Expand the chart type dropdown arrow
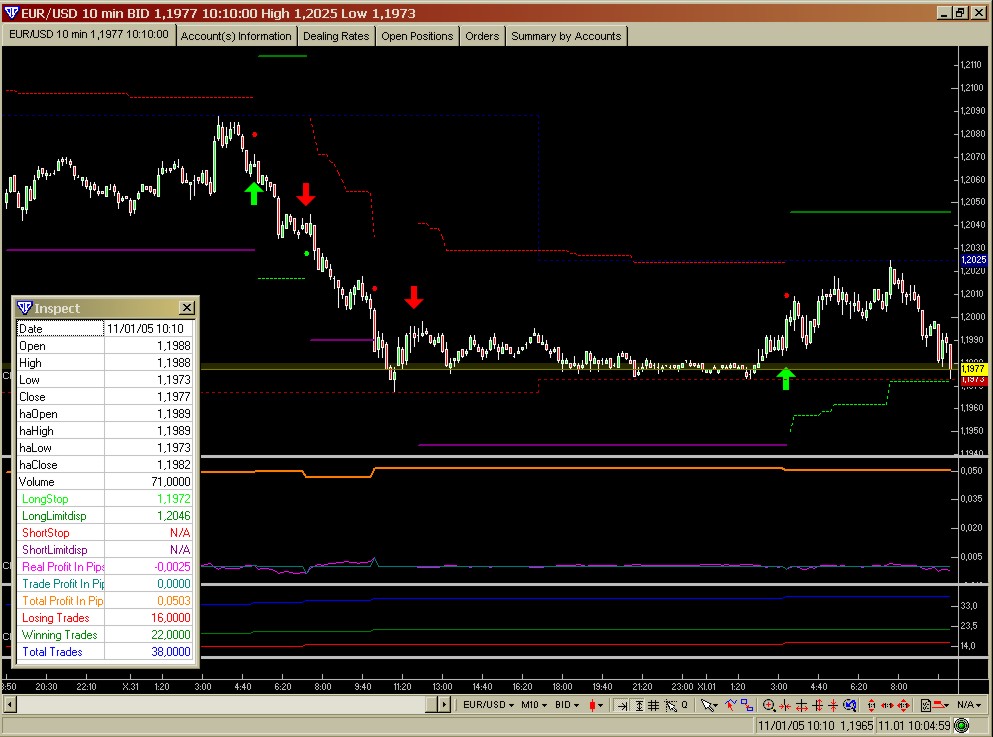 click(600, 705)
